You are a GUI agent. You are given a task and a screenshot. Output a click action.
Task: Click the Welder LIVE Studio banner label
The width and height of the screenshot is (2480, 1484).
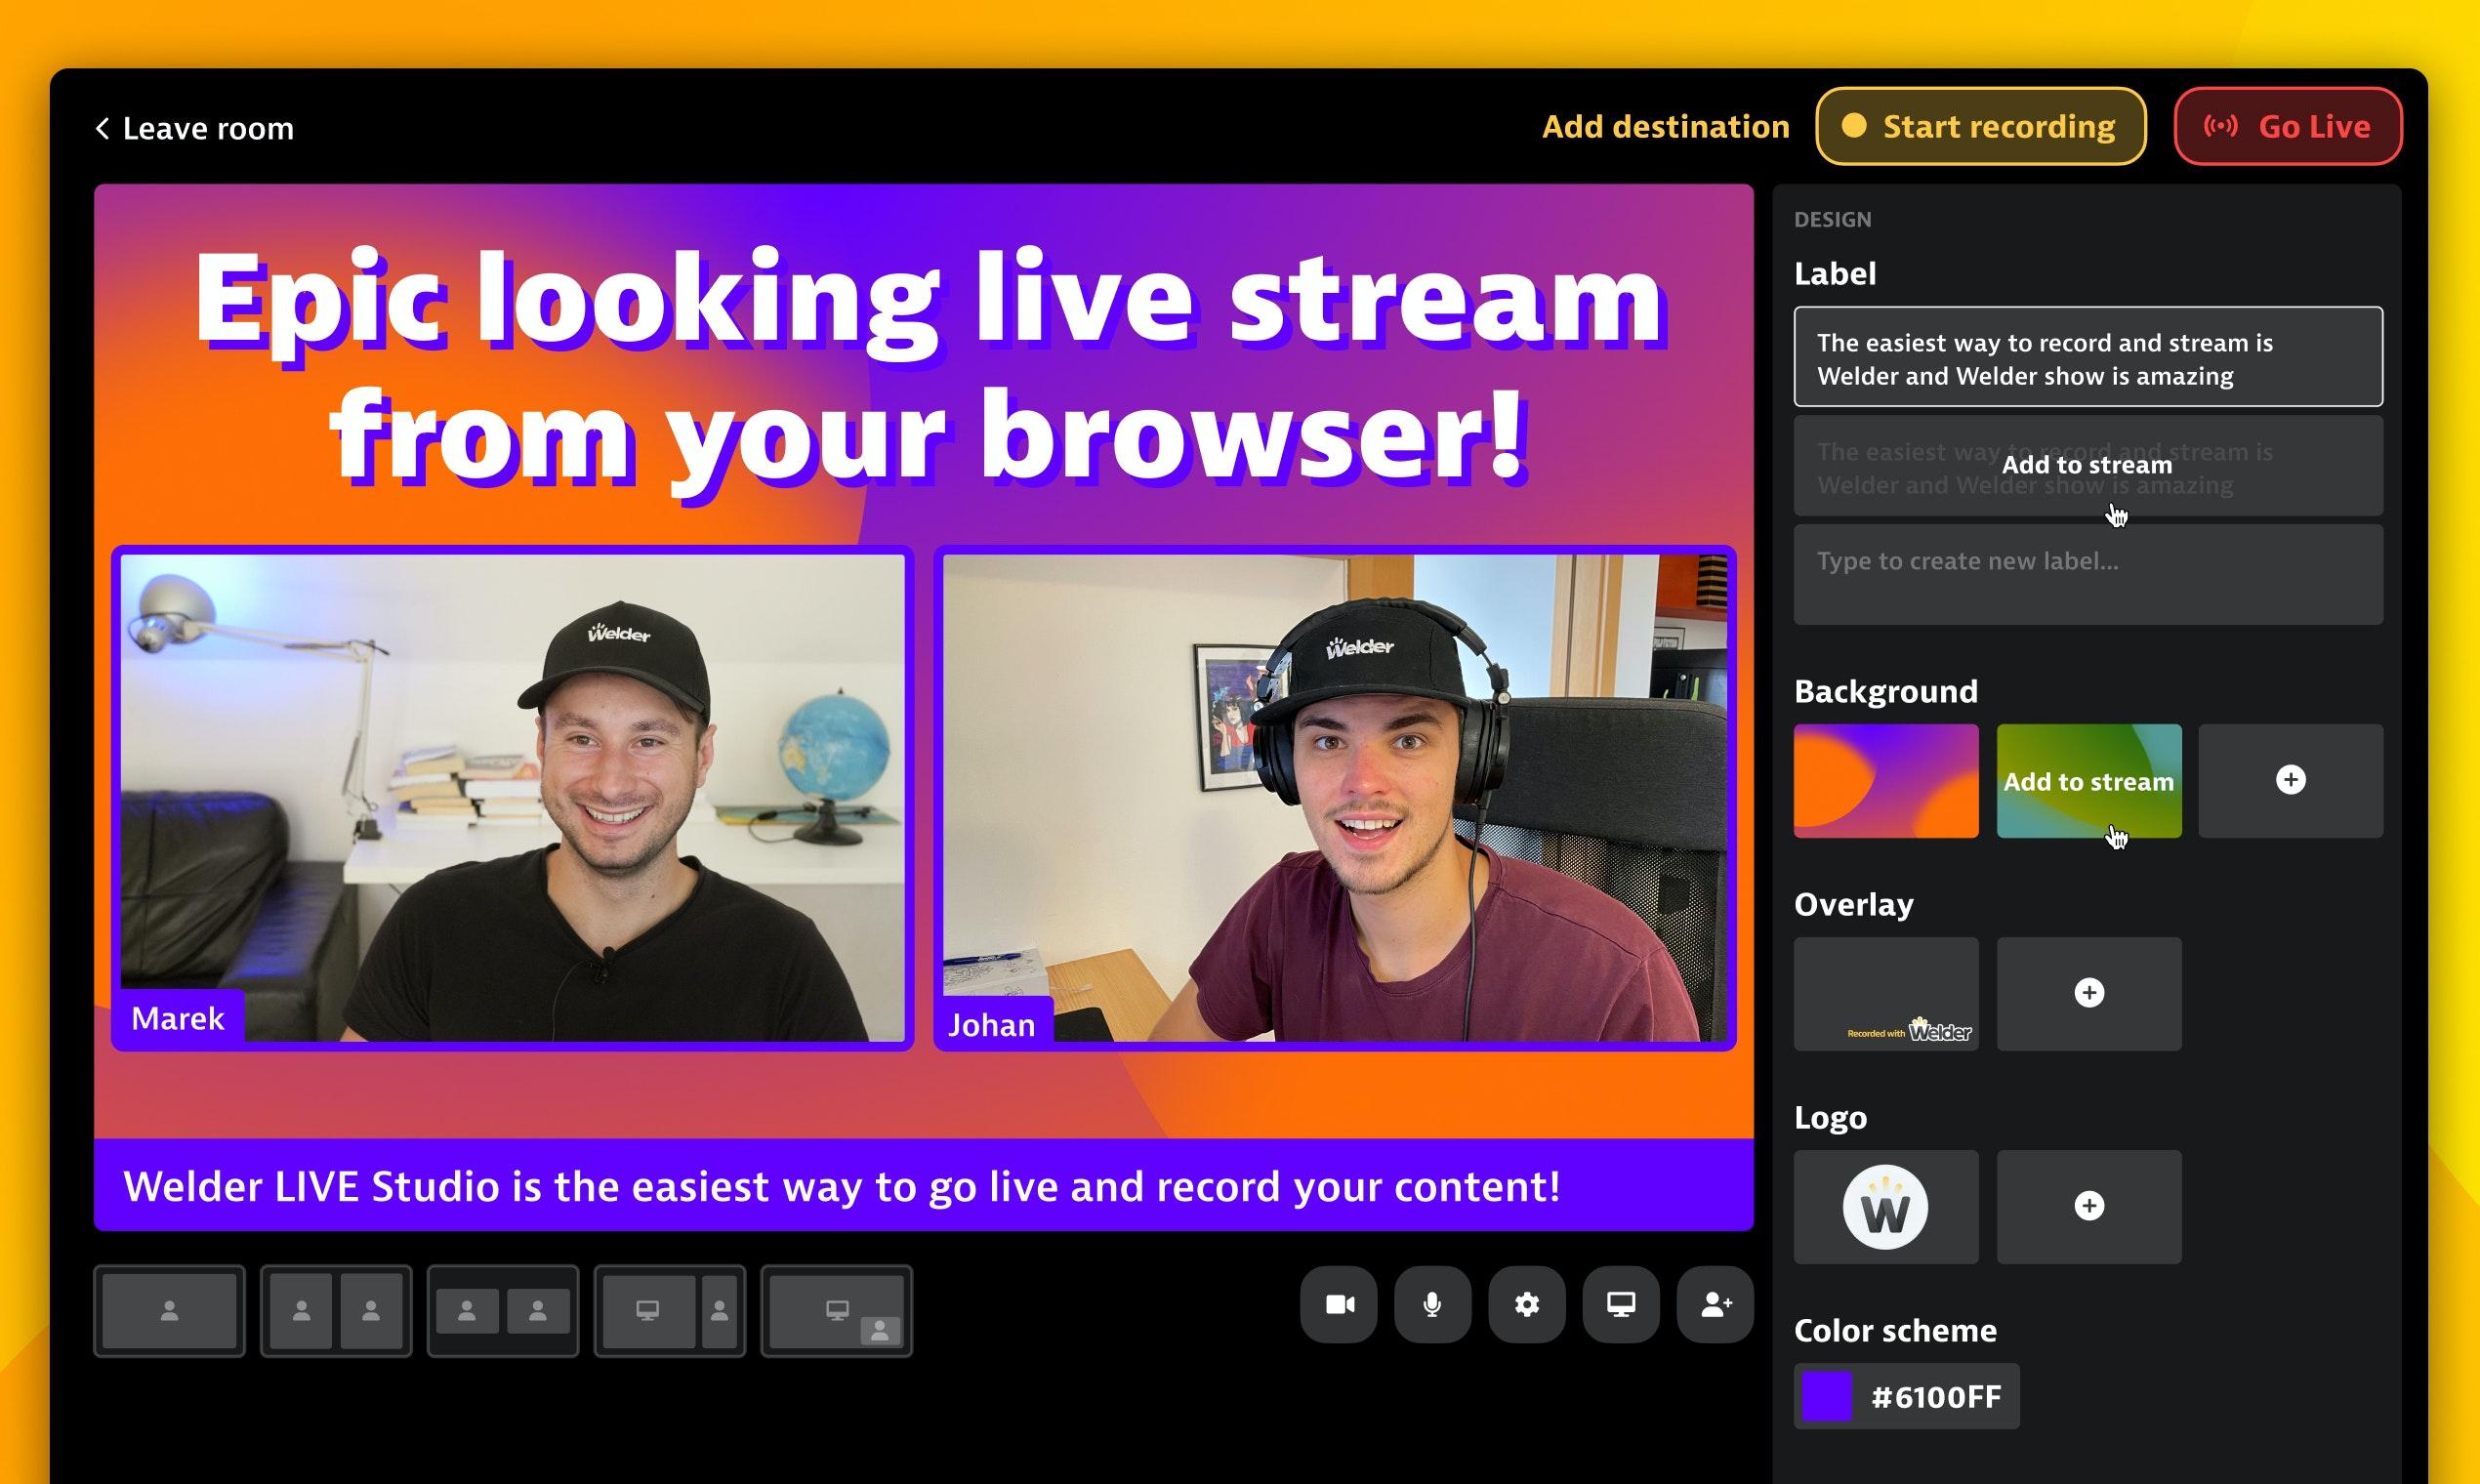(923, 1186)
